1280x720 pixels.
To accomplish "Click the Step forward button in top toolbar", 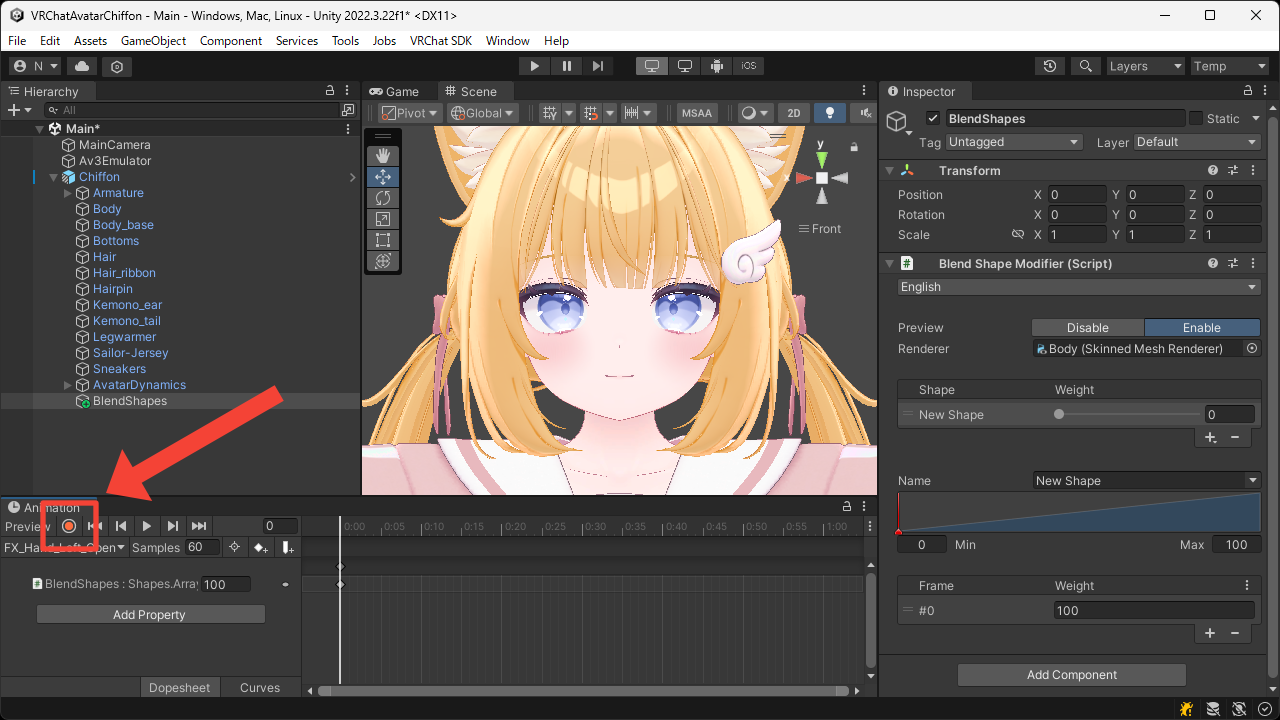I will click(x=598, y=66).
